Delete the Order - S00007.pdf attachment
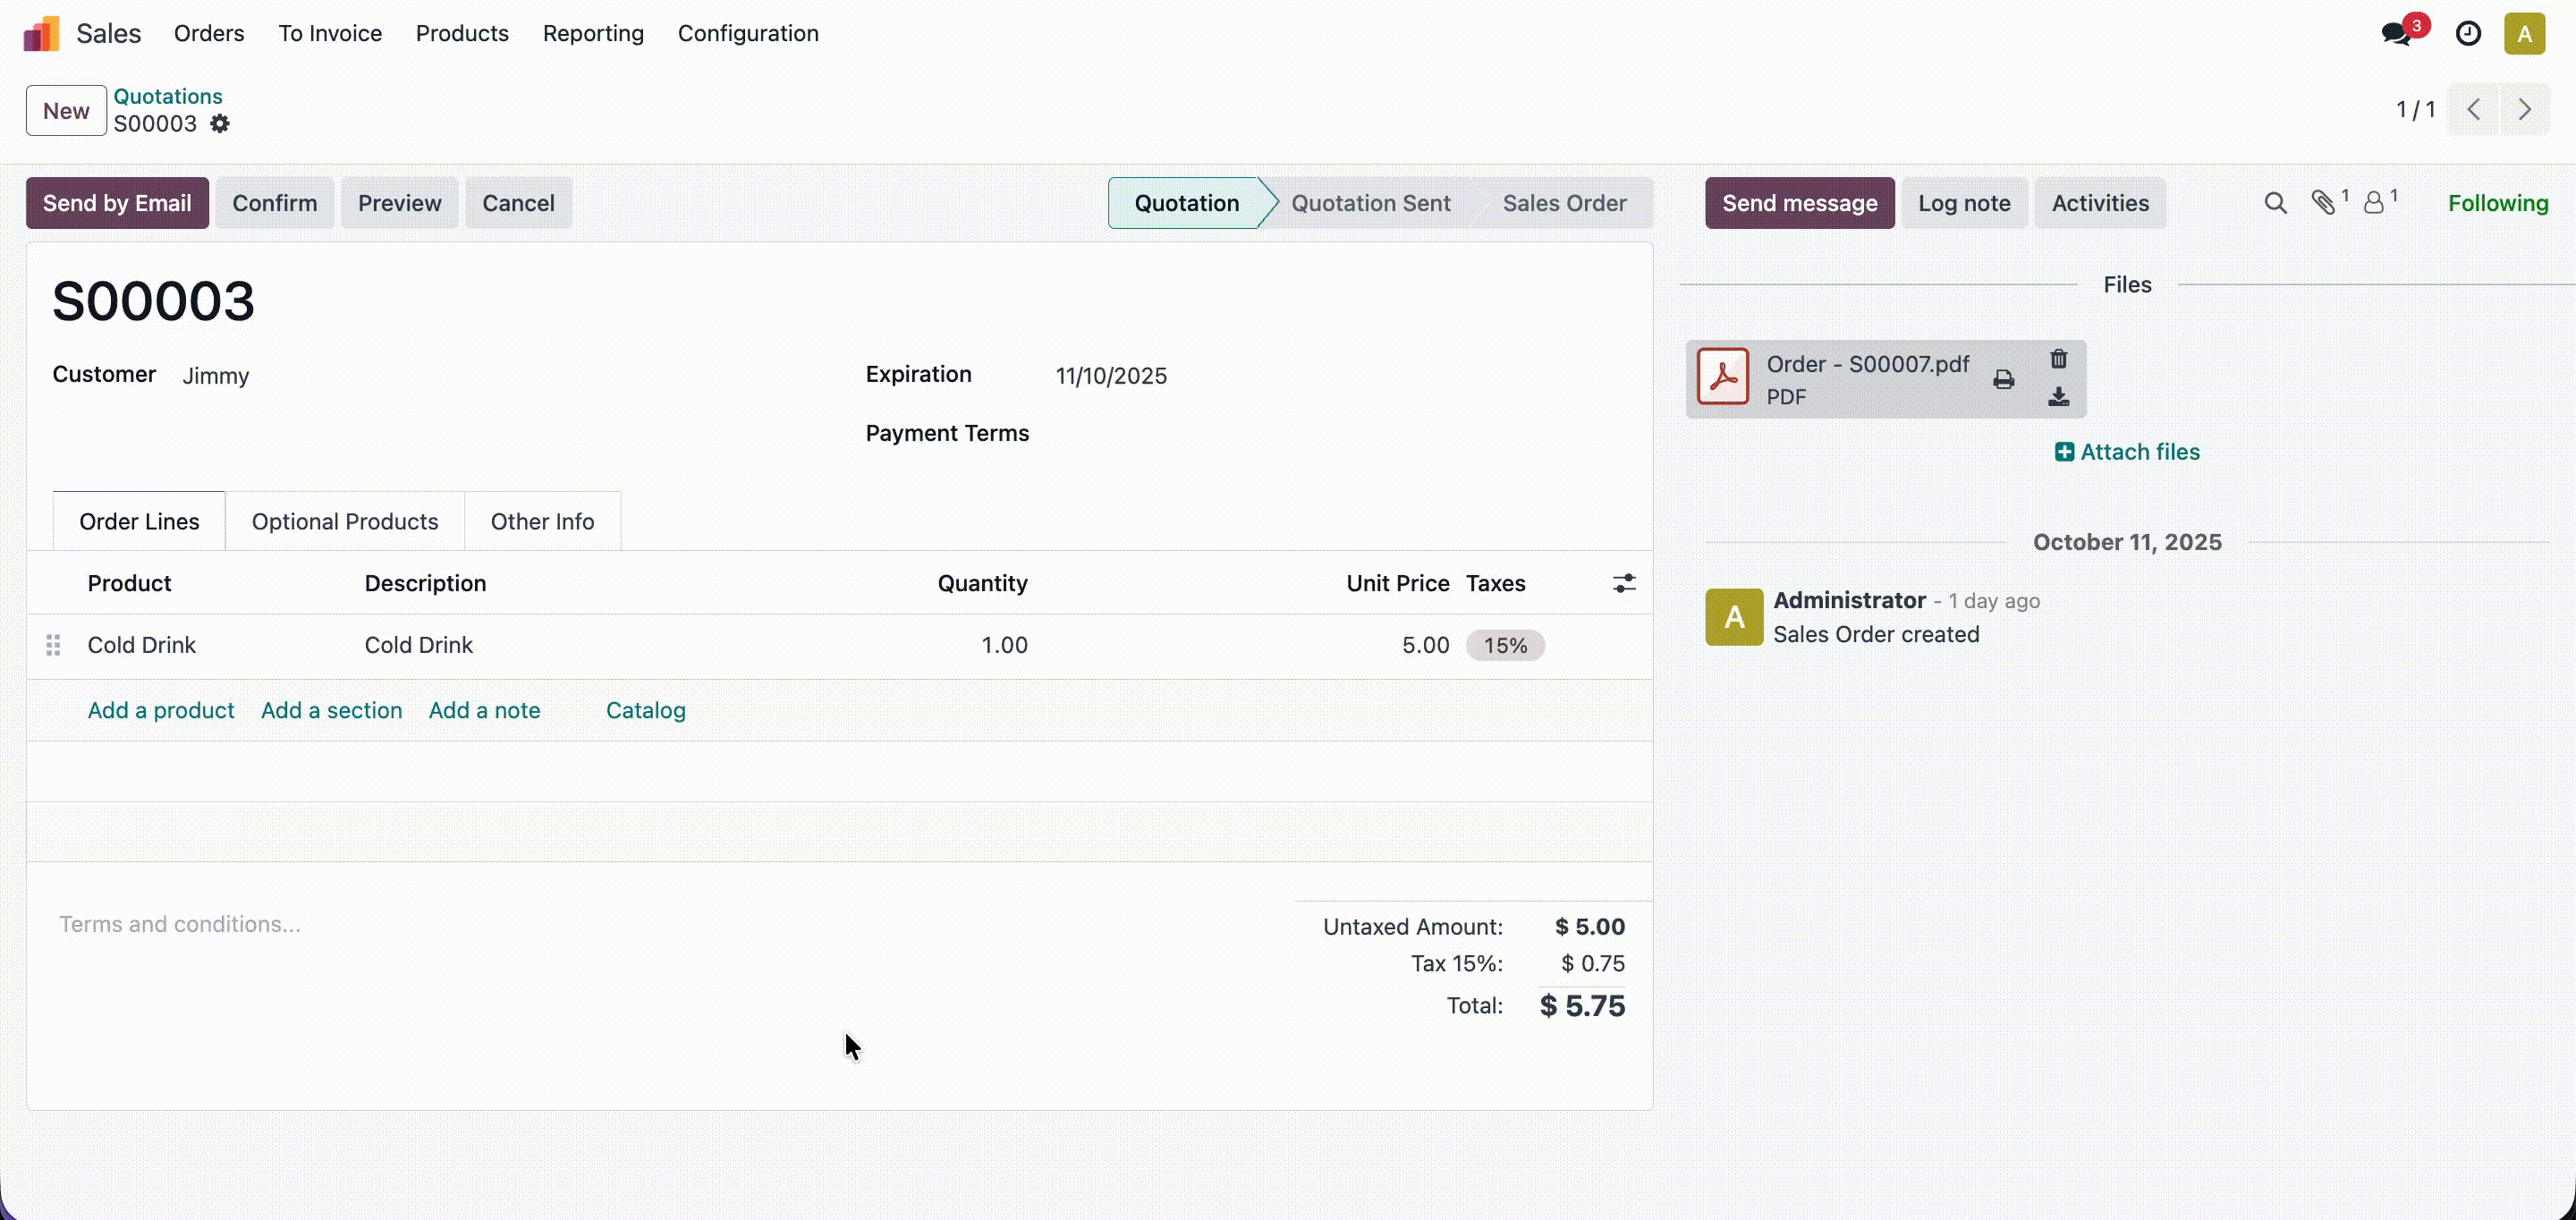Screen dimensions: 2576x1220 coord(2058,359)
